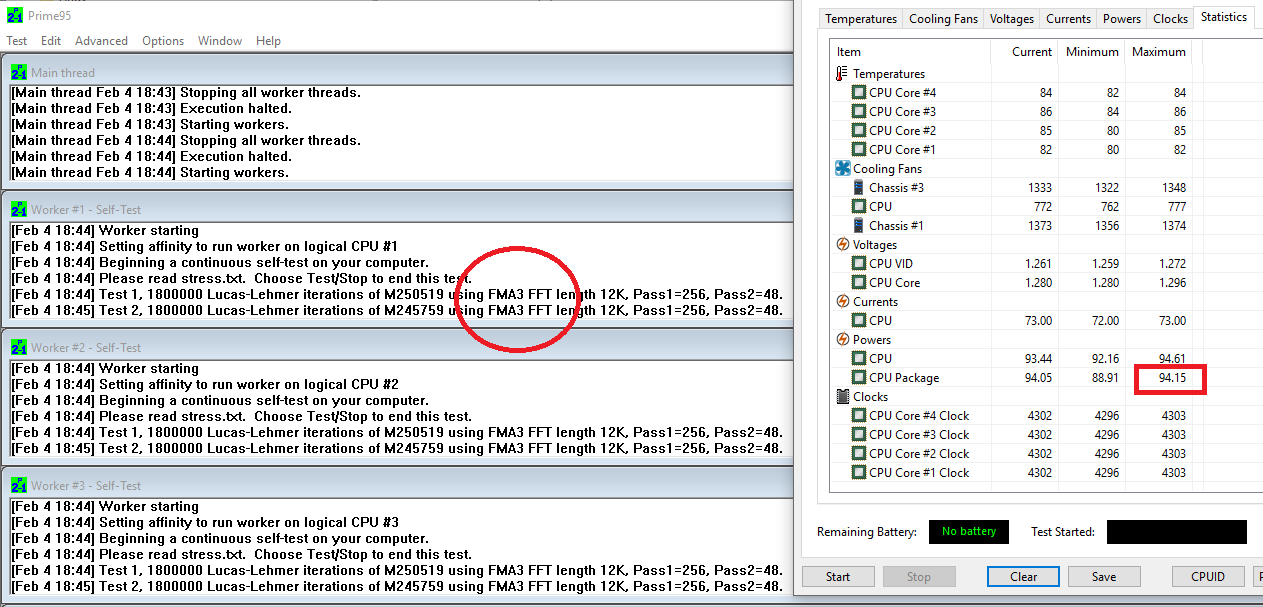The height and width of the screenshot is (607, 1263).
Task: Click the Clear button
Action: [x=1023, y=577]
